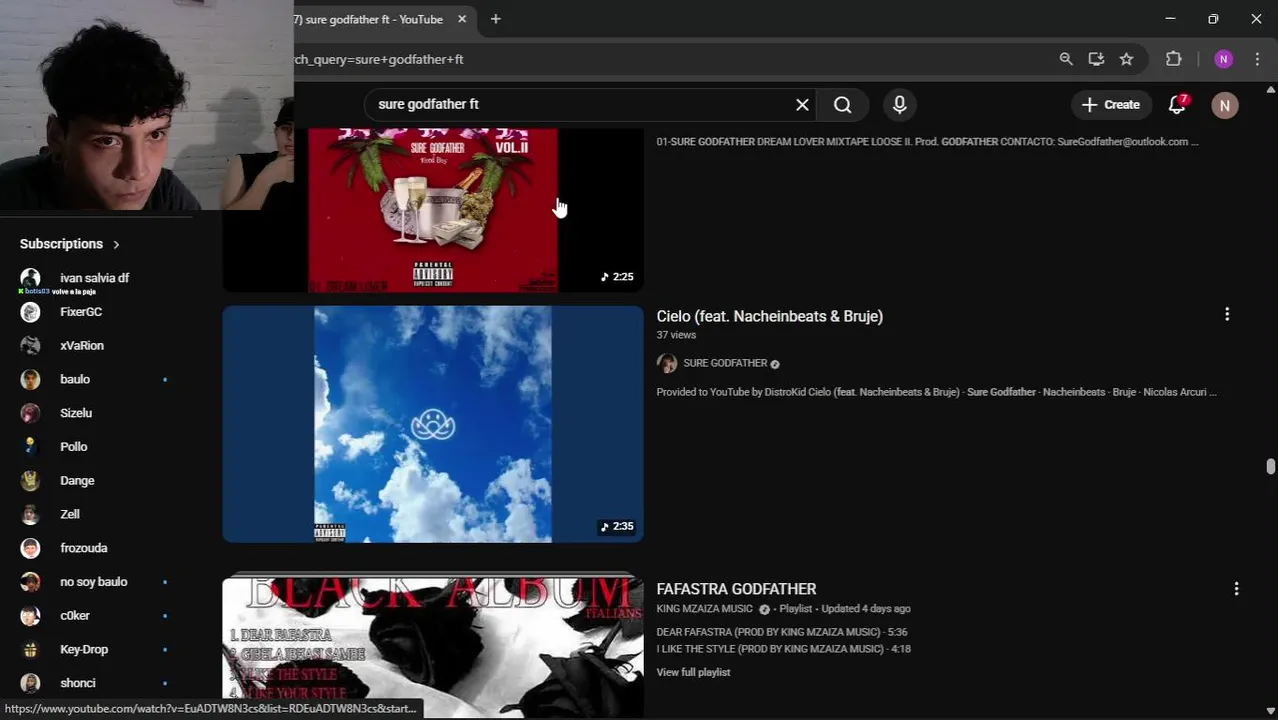The image size is (1278, 720).
Task: Click the browser zoom magnifier icon
Action: coord(1066,59)
